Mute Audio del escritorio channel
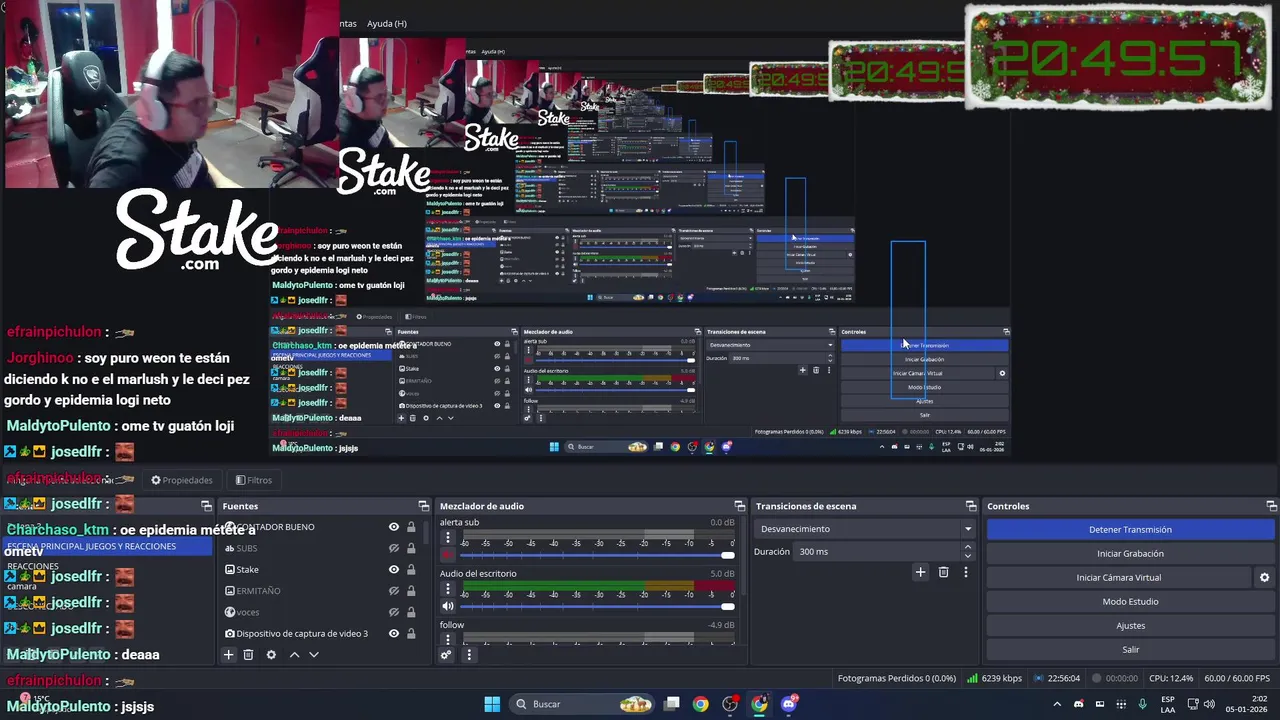 point(448,606)
